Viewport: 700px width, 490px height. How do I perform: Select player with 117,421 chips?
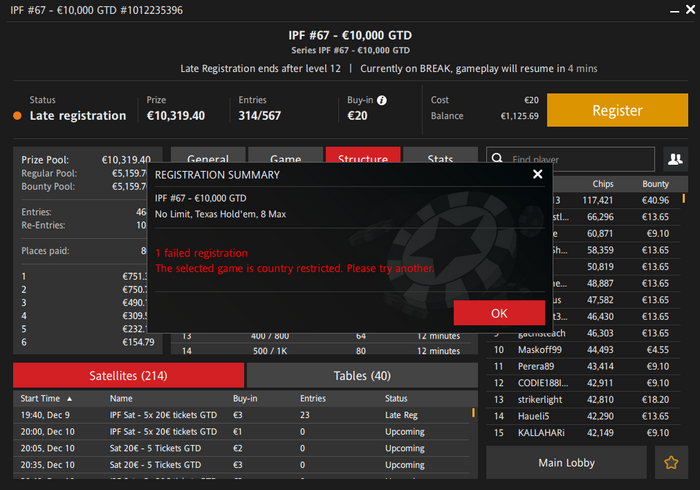tap(616, 200)
